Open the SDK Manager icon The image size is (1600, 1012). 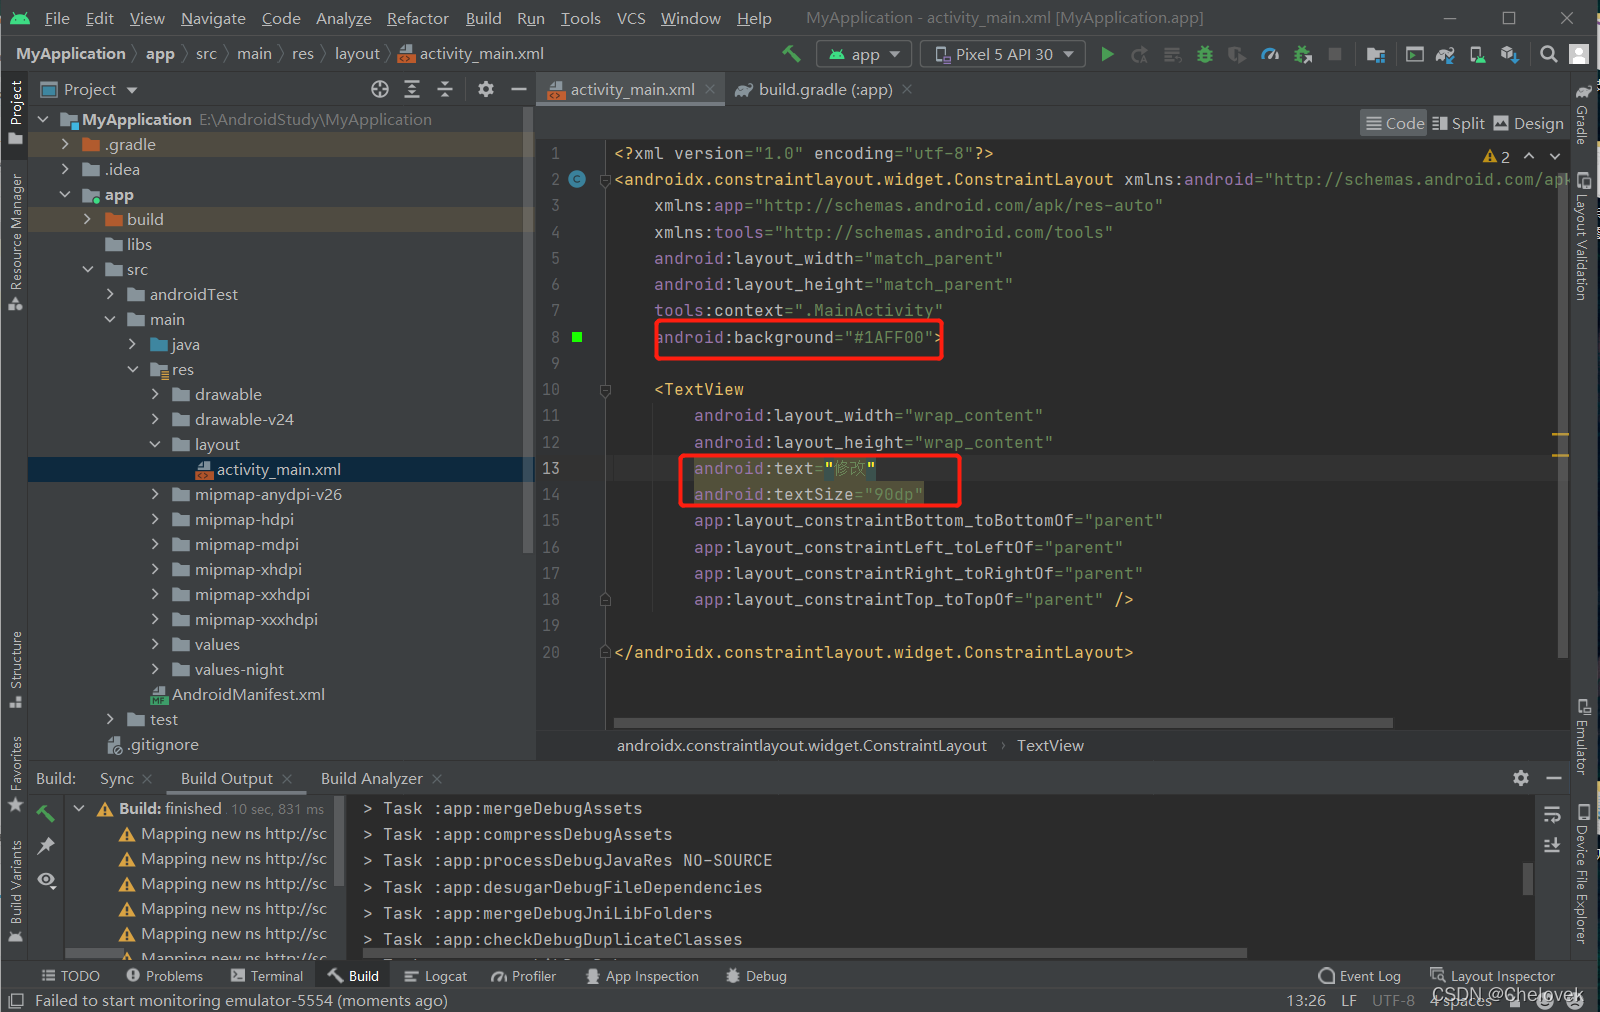1509,54
